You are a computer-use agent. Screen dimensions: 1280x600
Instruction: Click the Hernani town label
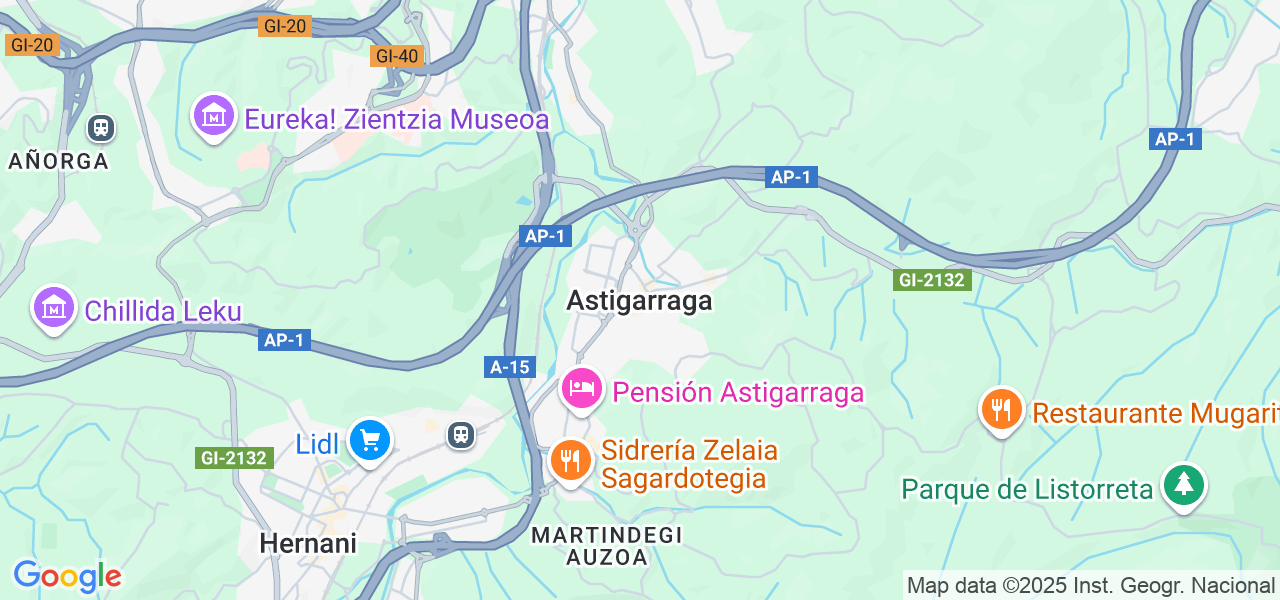308,543
